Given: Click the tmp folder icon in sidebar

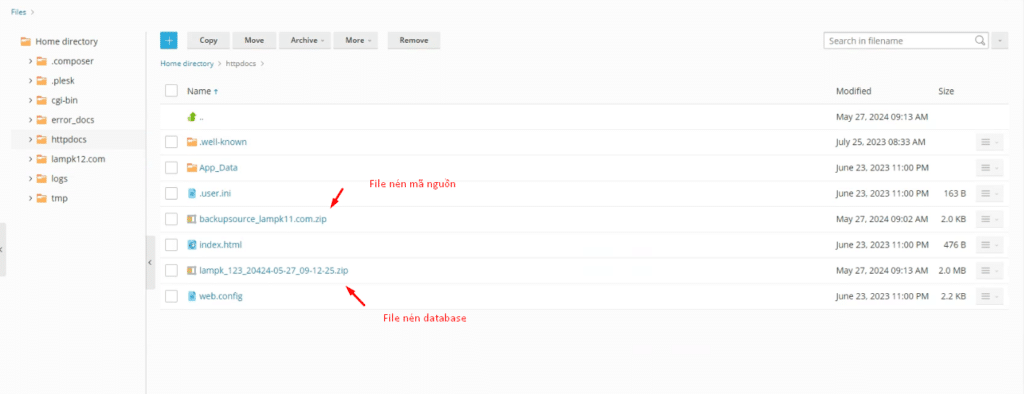Looking at the screenshot, I should coord(42,198).
